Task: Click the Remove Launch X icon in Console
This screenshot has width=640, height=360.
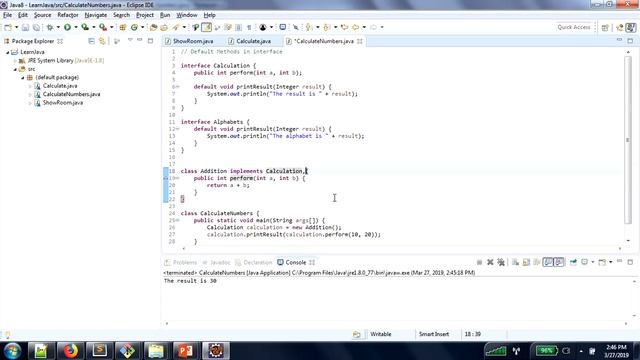Action: pyautogui.click(x=490, y=262)
